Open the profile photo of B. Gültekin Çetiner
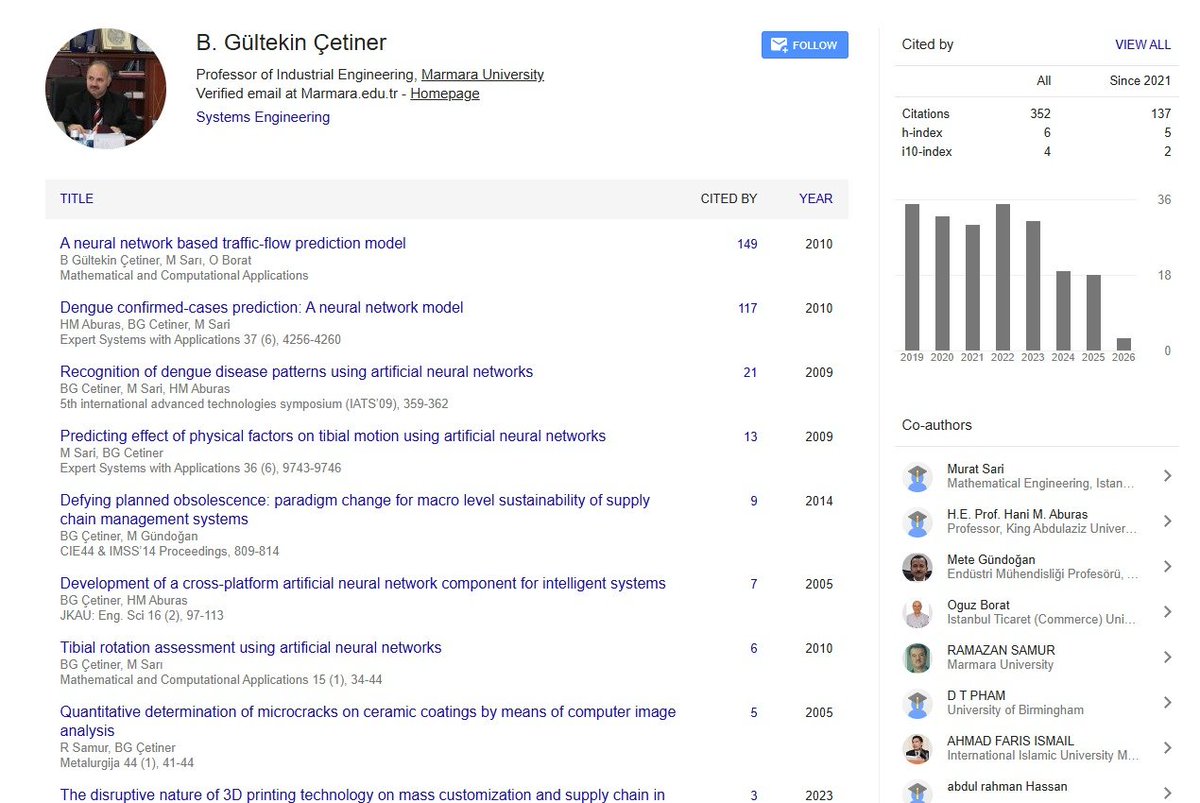 point(106,88)
